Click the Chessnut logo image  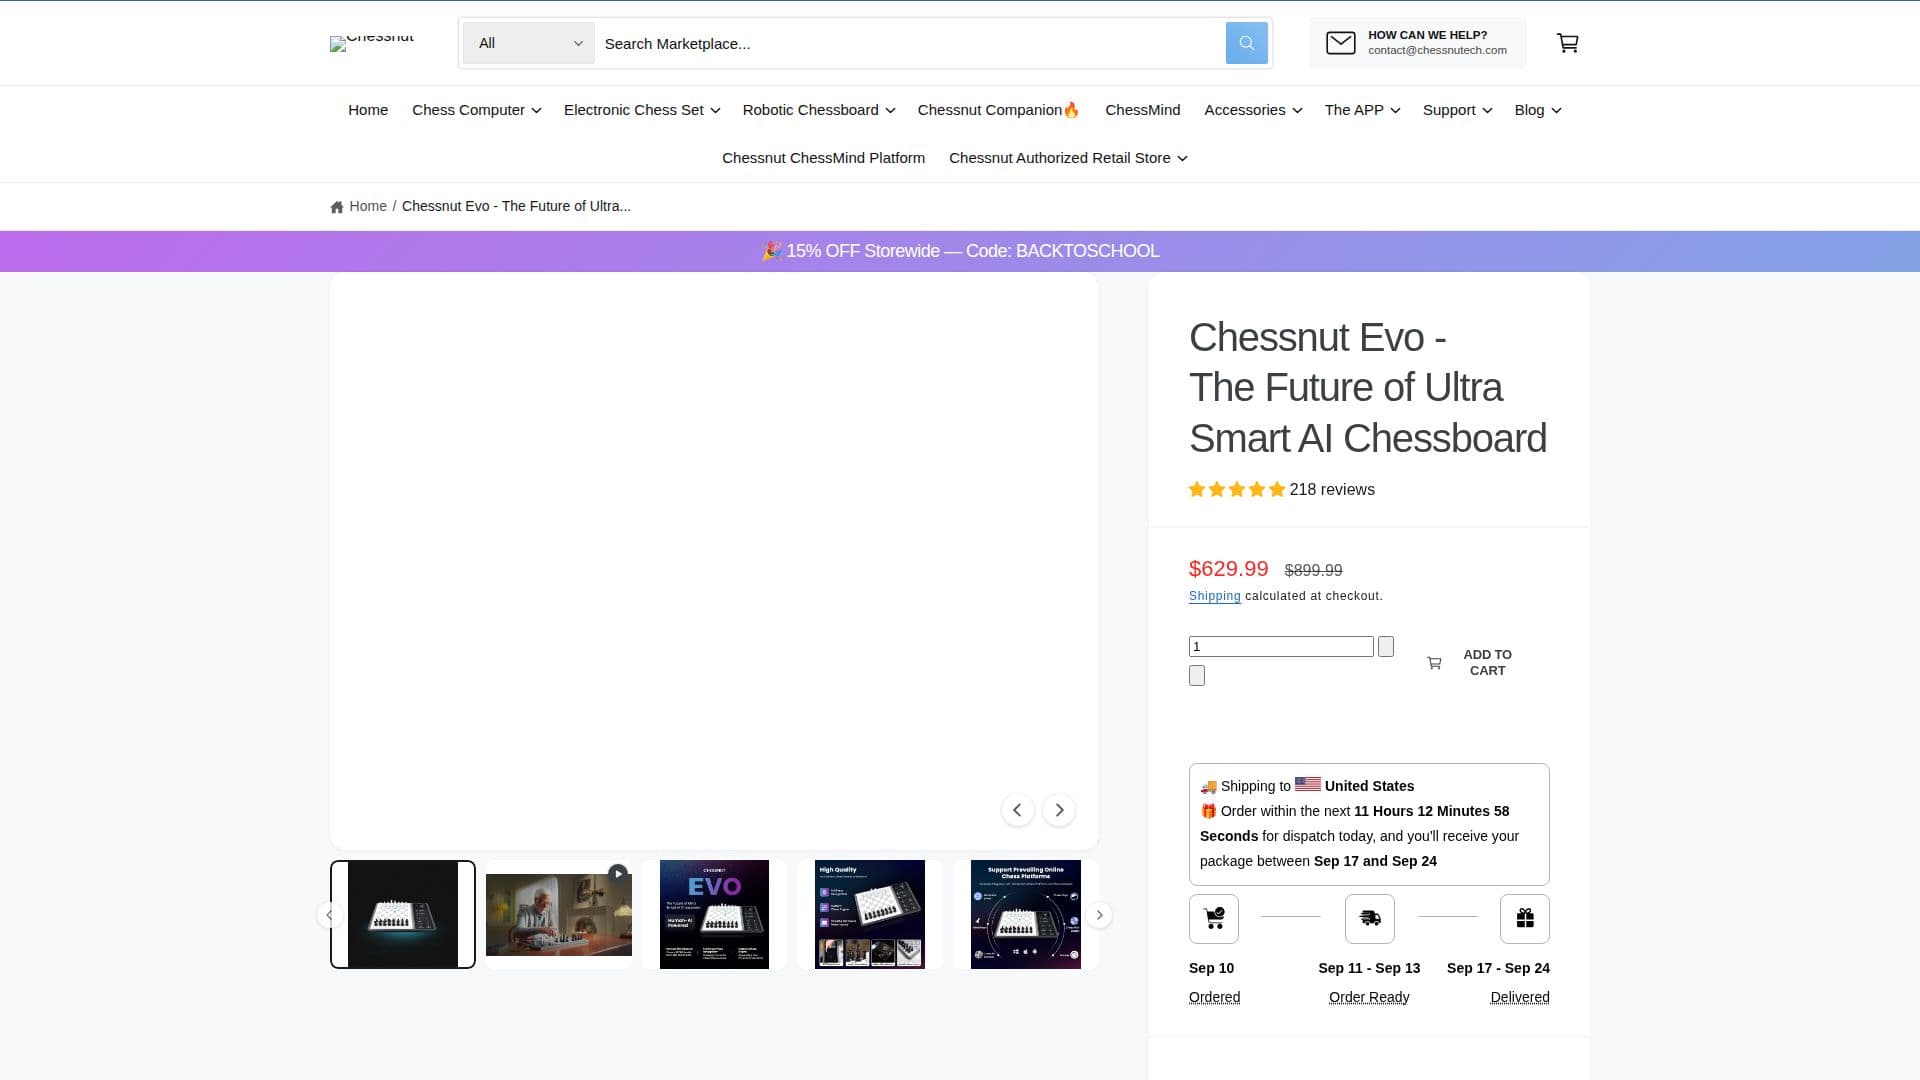372,43
